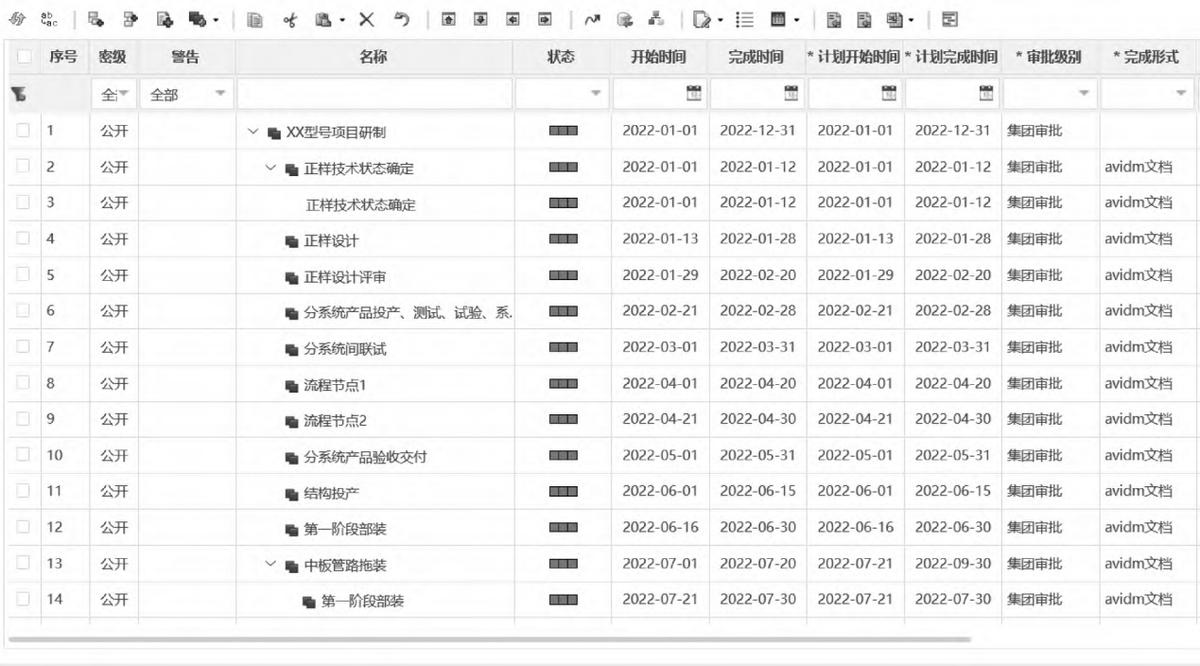Toggle the select-all checkbox in header
The width and height of the screenshot is (1200, 666).
click(x=23, y=57)
